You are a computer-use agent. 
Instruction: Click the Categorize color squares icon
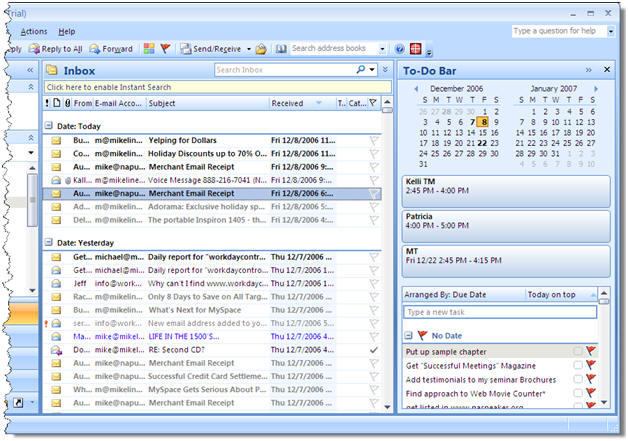pyautogui.click(x=149, y=48)
